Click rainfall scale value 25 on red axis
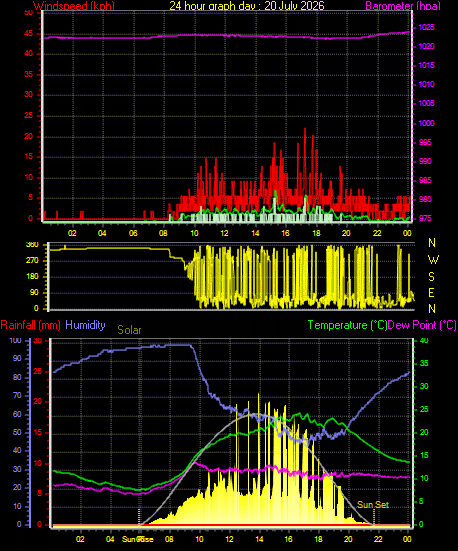Screen dimensions: 458x551 coord(37,371)
